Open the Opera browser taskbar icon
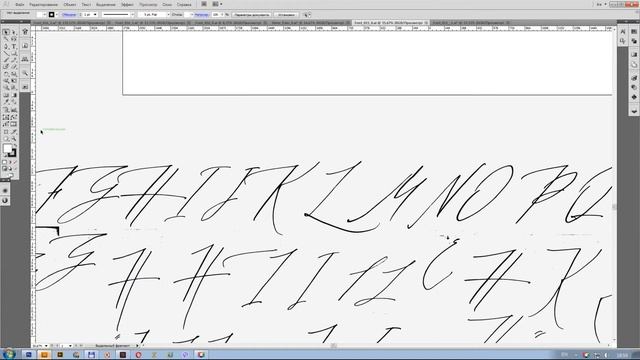The image size is (640, 360). click(138, 355)
